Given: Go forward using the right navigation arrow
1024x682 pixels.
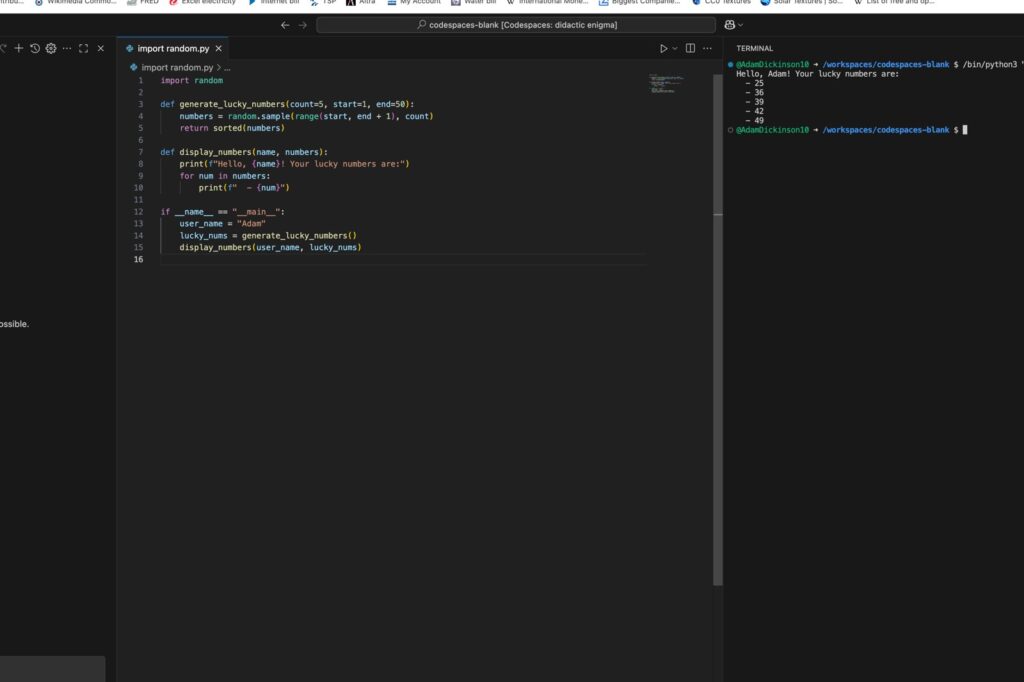Looking at the screenshot, I should [302, 25].
